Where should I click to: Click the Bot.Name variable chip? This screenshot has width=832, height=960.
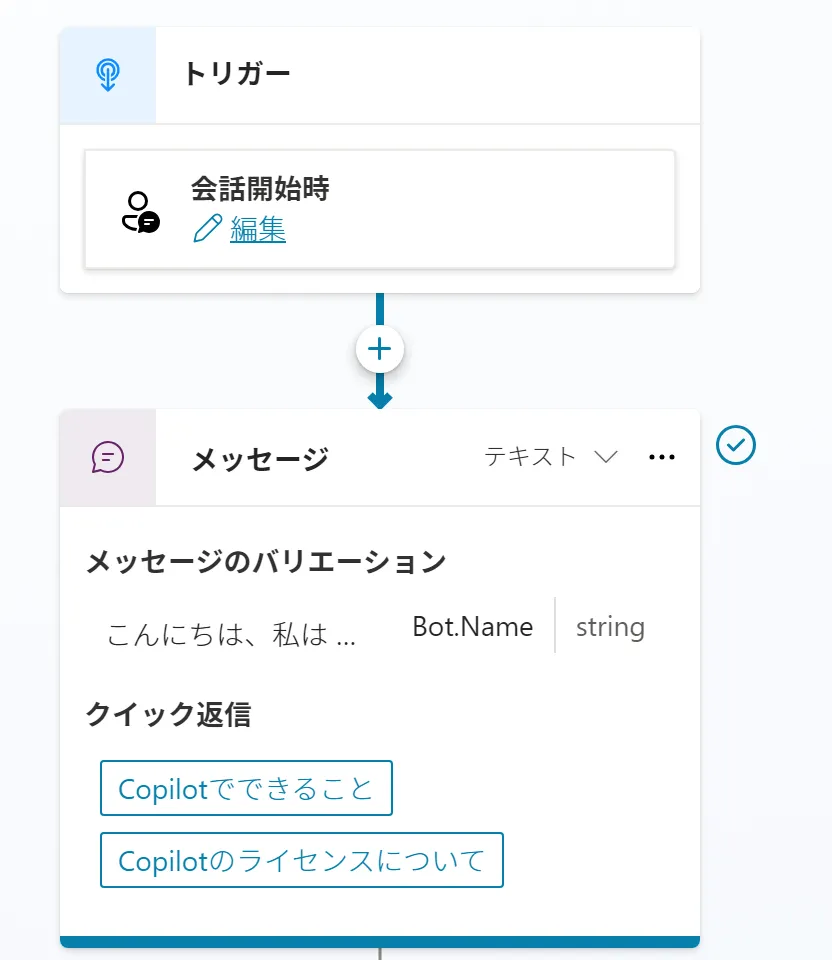tap(472, 627)
